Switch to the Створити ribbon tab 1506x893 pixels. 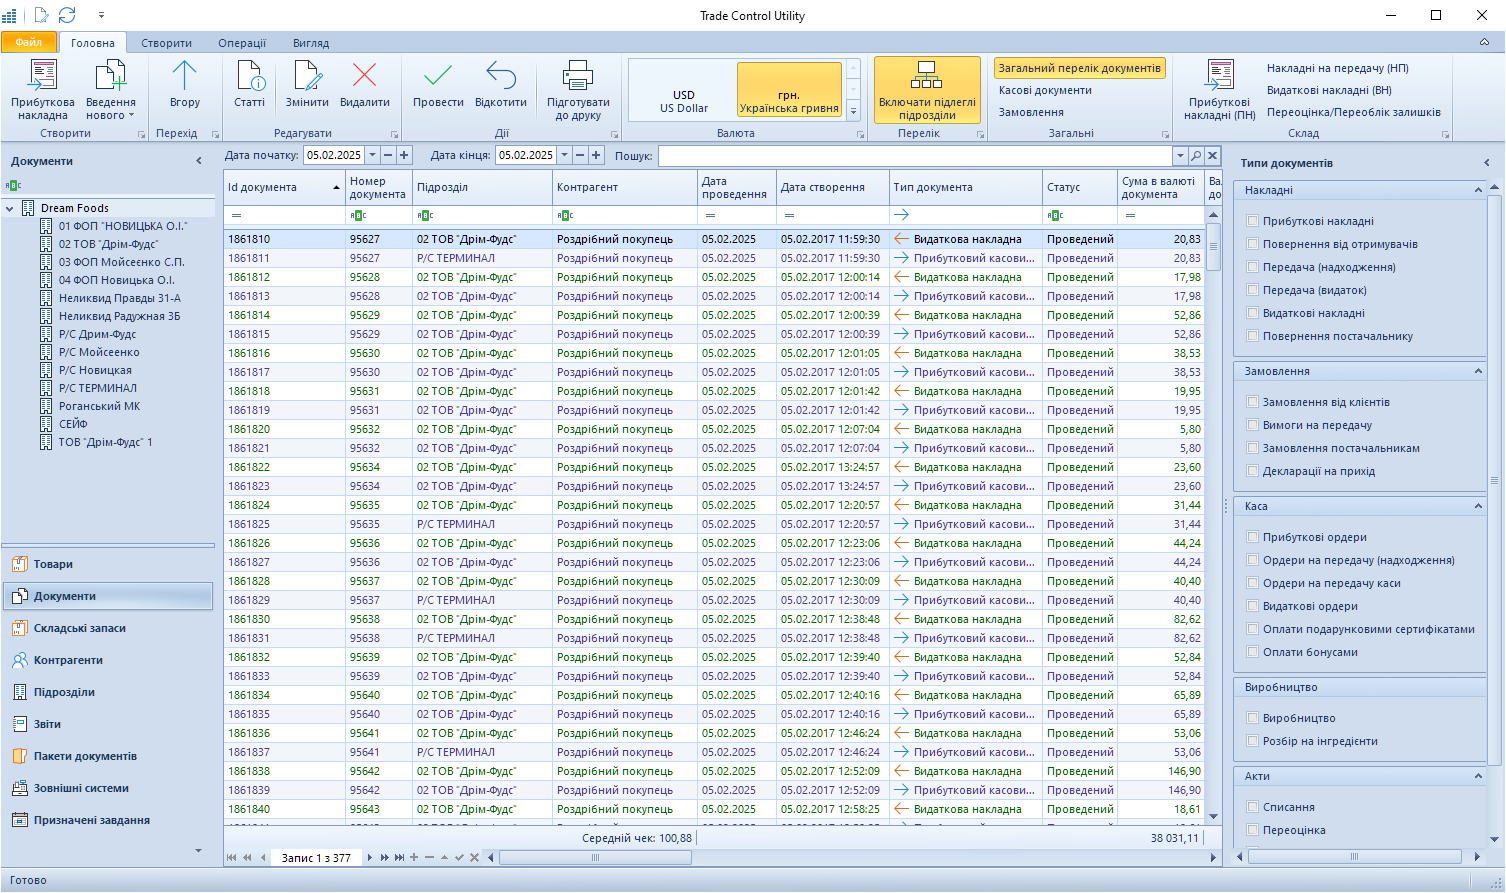166,43
